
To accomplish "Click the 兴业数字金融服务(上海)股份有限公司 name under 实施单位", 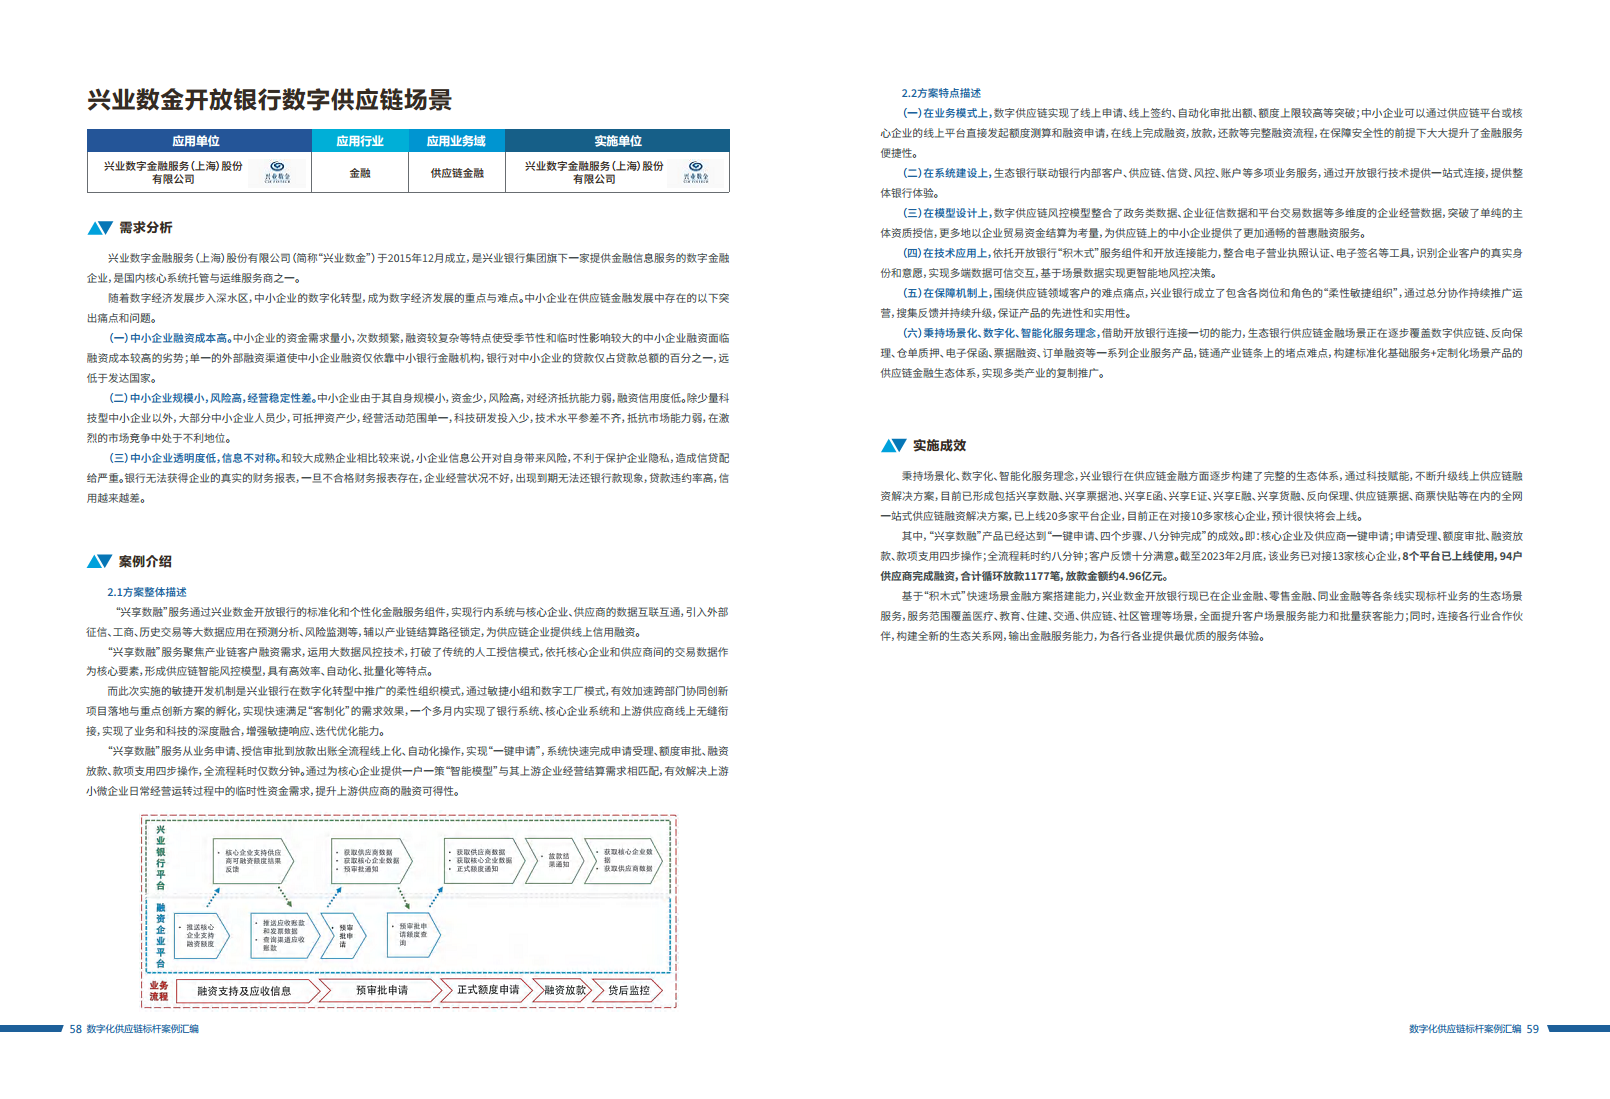I will 594,173.
